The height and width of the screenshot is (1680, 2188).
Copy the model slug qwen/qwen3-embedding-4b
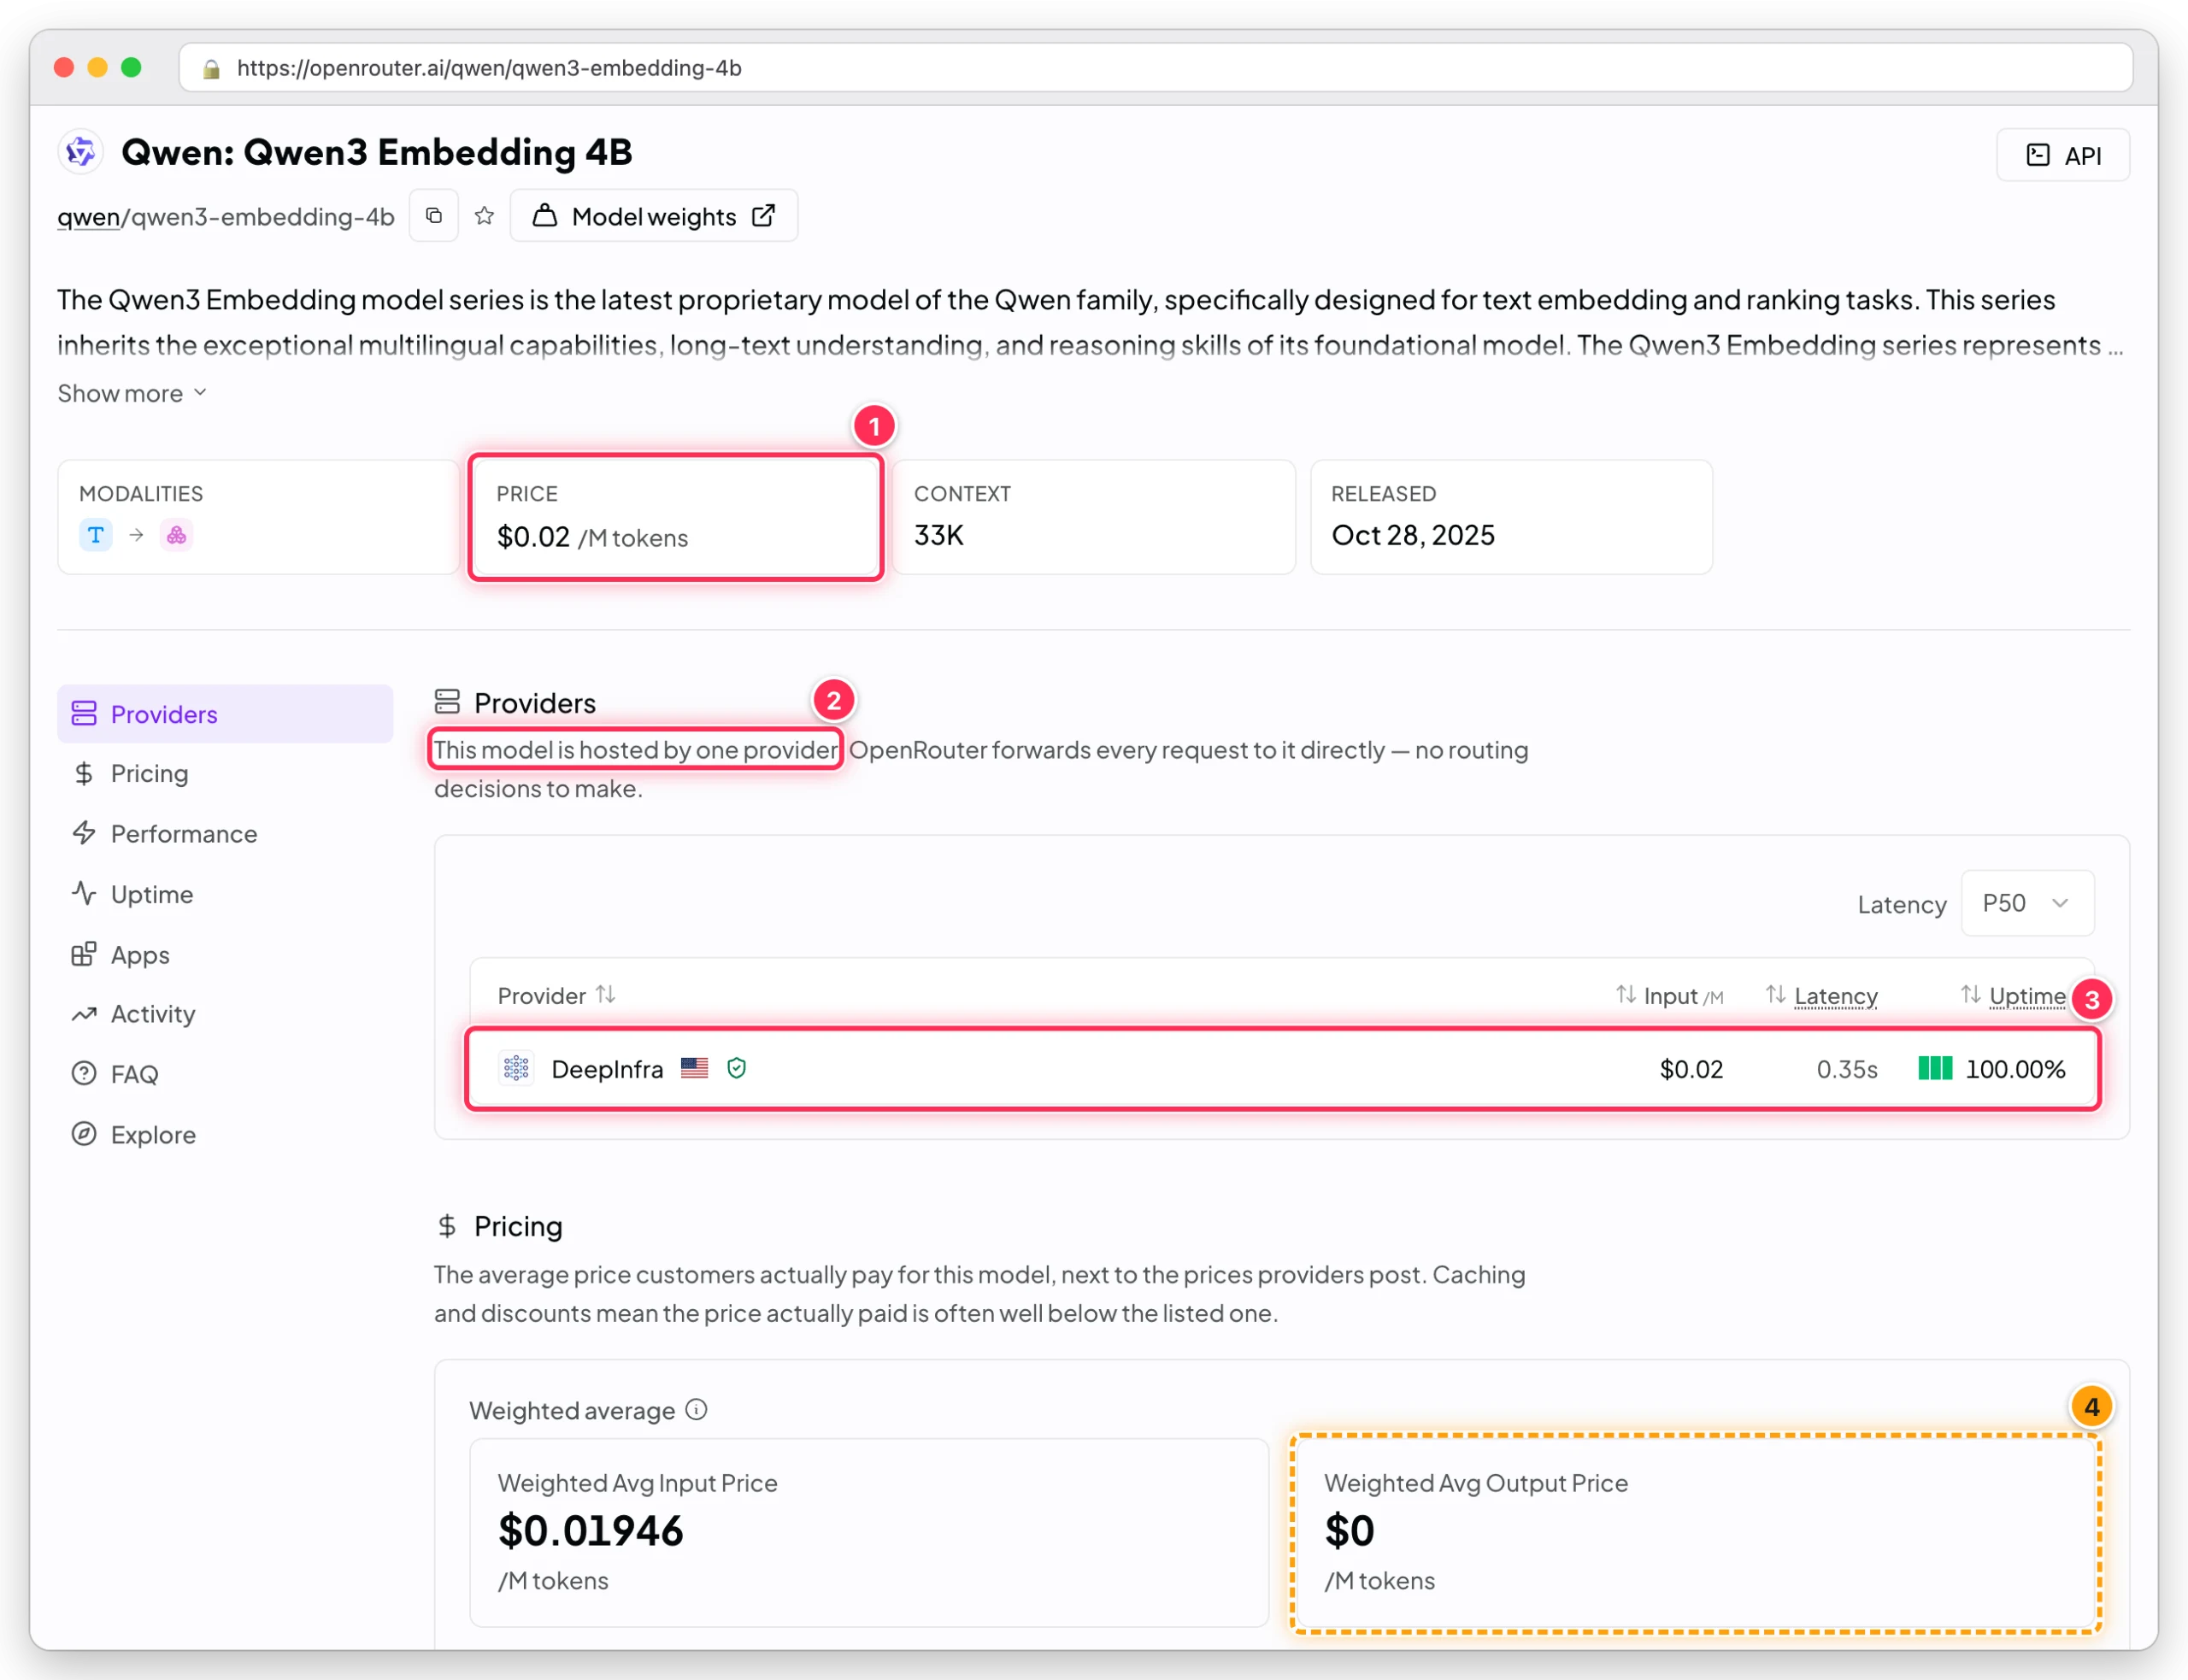click(x=434, y=216)
